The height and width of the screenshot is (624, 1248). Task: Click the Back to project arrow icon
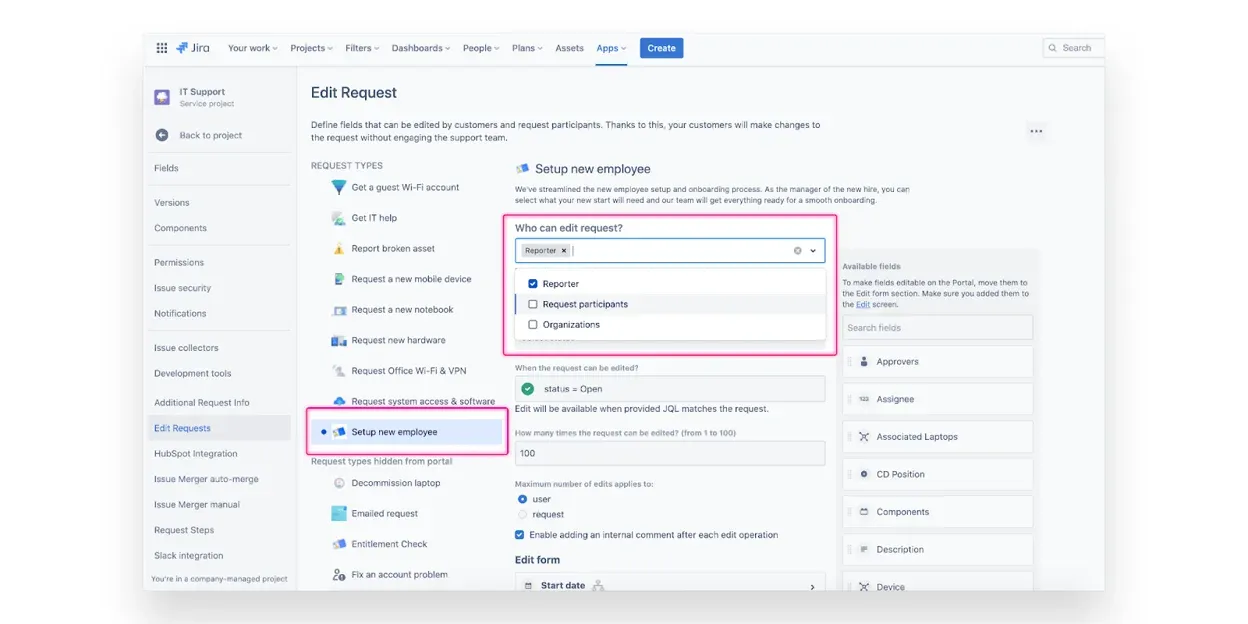coord(162,135)
